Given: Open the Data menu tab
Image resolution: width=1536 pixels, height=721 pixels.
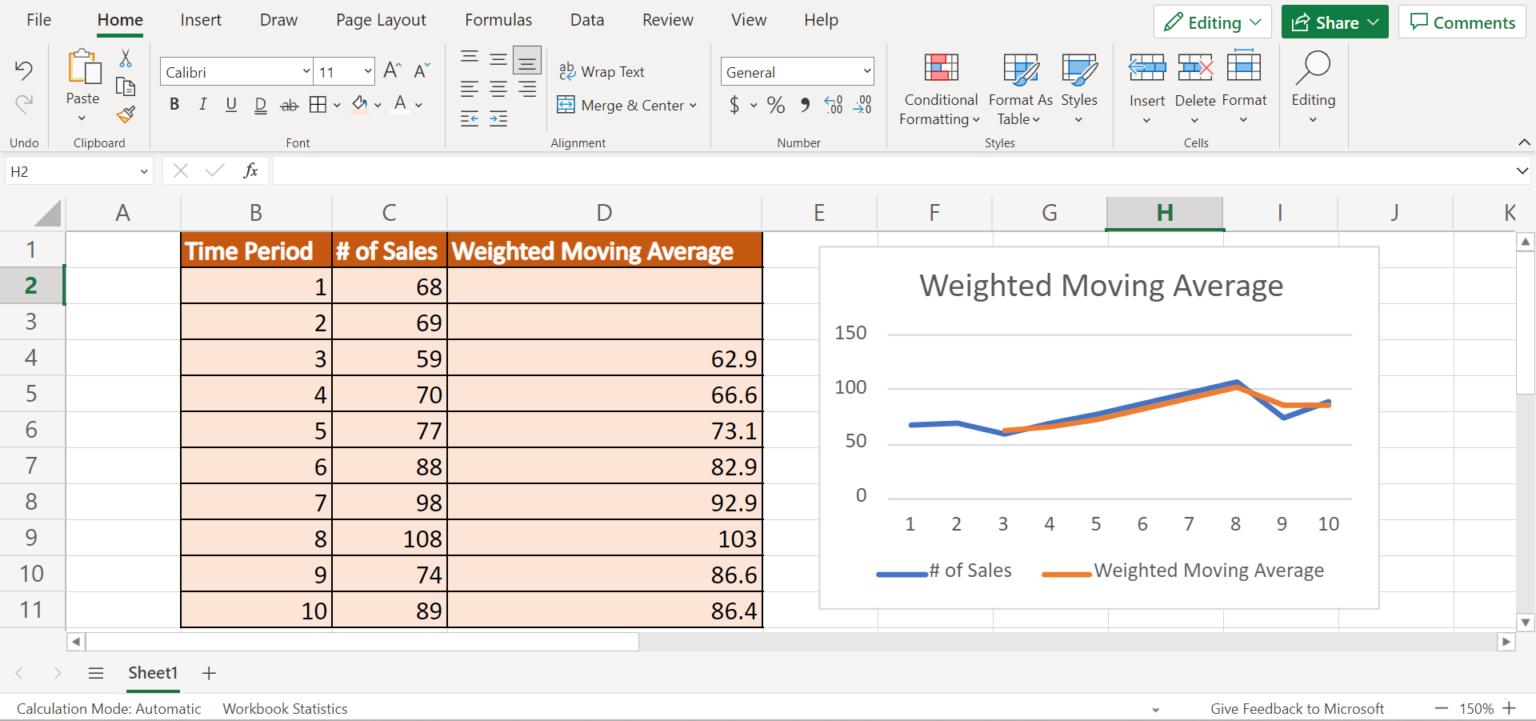Looking at the screenshot, I should [x=587, y=19].
